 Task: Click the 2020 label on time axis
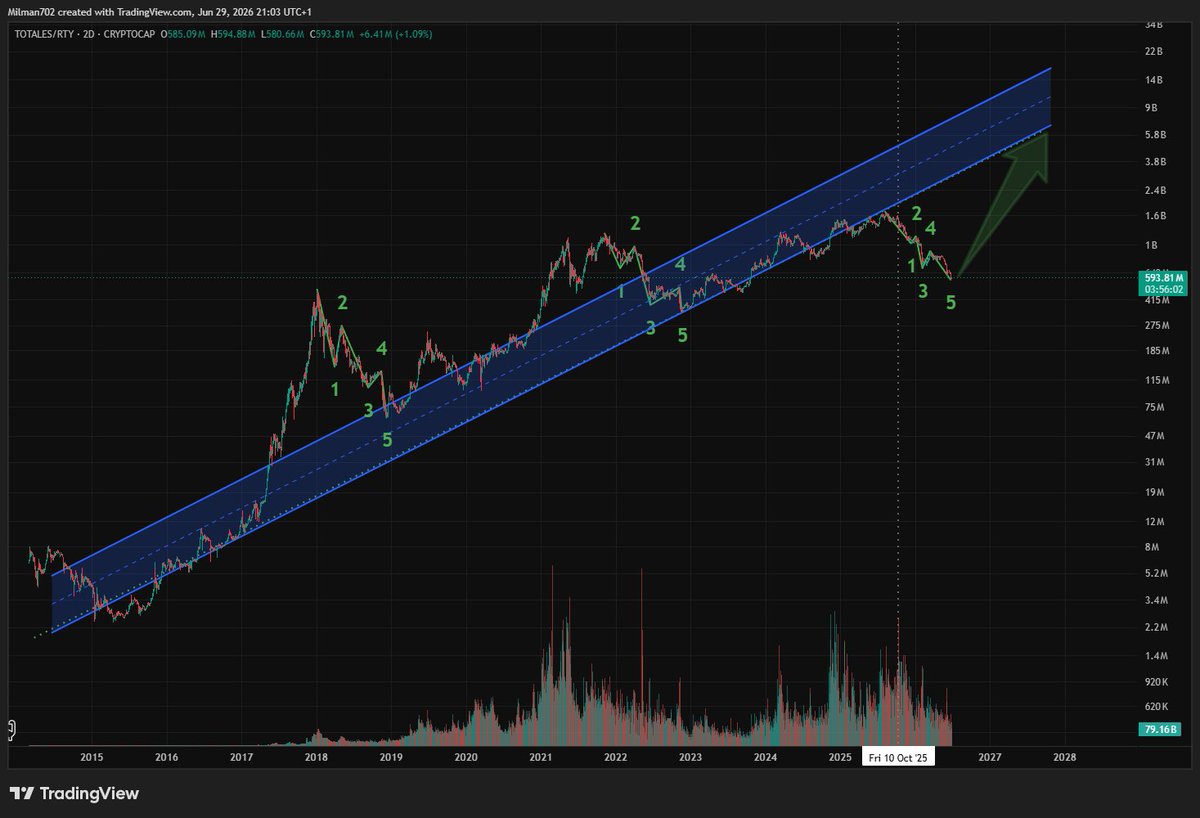pyautogui.click(x=466, y=757)
